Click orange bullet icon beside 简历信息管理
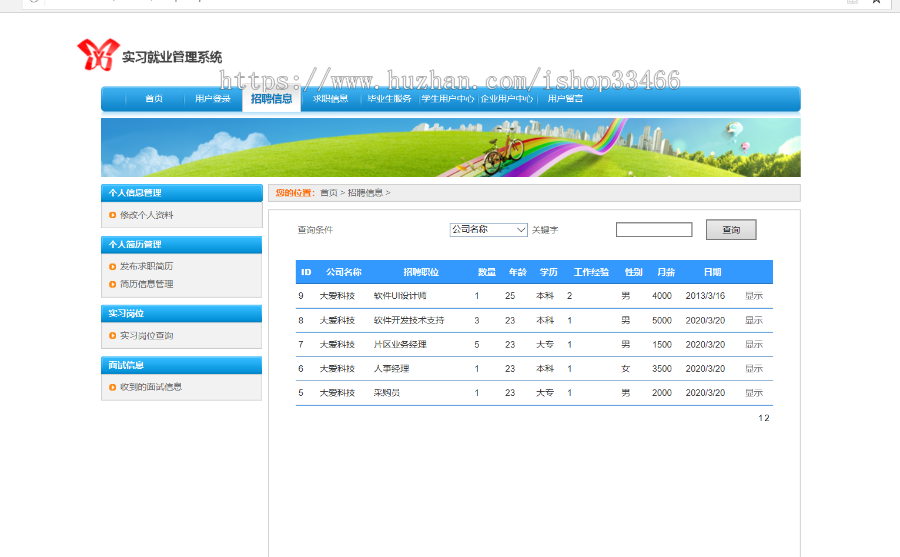 click(112, 284)
